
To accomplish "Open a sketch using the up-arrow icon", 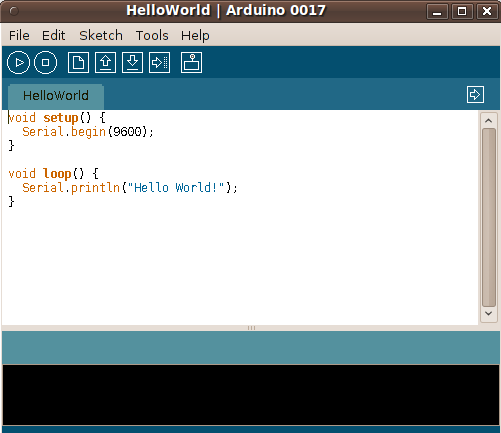I will [x=105, y=62].
